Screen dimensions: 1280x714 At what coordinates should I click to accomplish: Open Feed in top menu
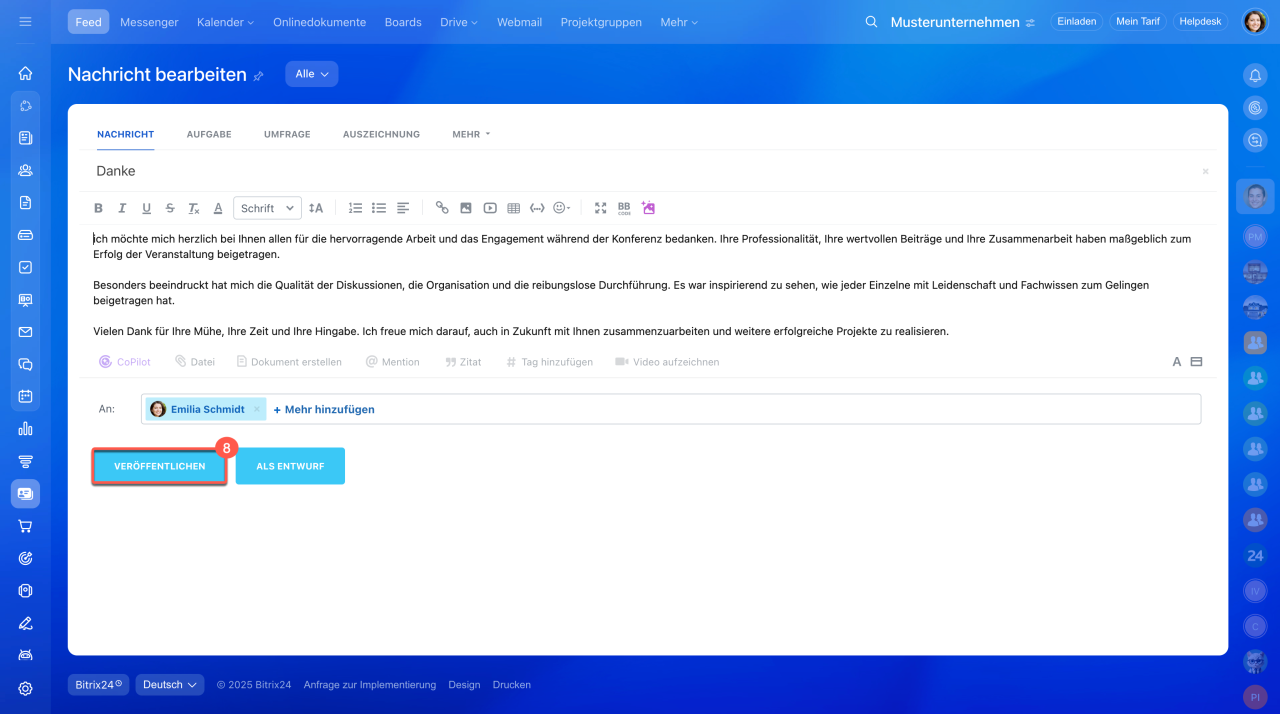pos(89,22)
